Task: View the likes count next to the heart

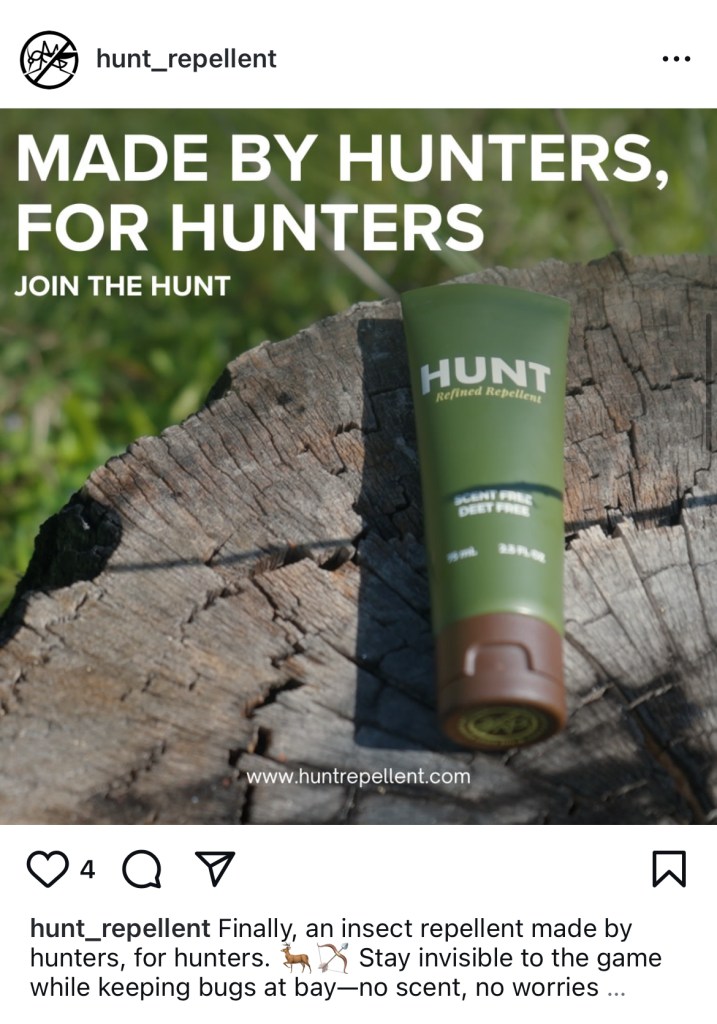Action: pos(88,870)
